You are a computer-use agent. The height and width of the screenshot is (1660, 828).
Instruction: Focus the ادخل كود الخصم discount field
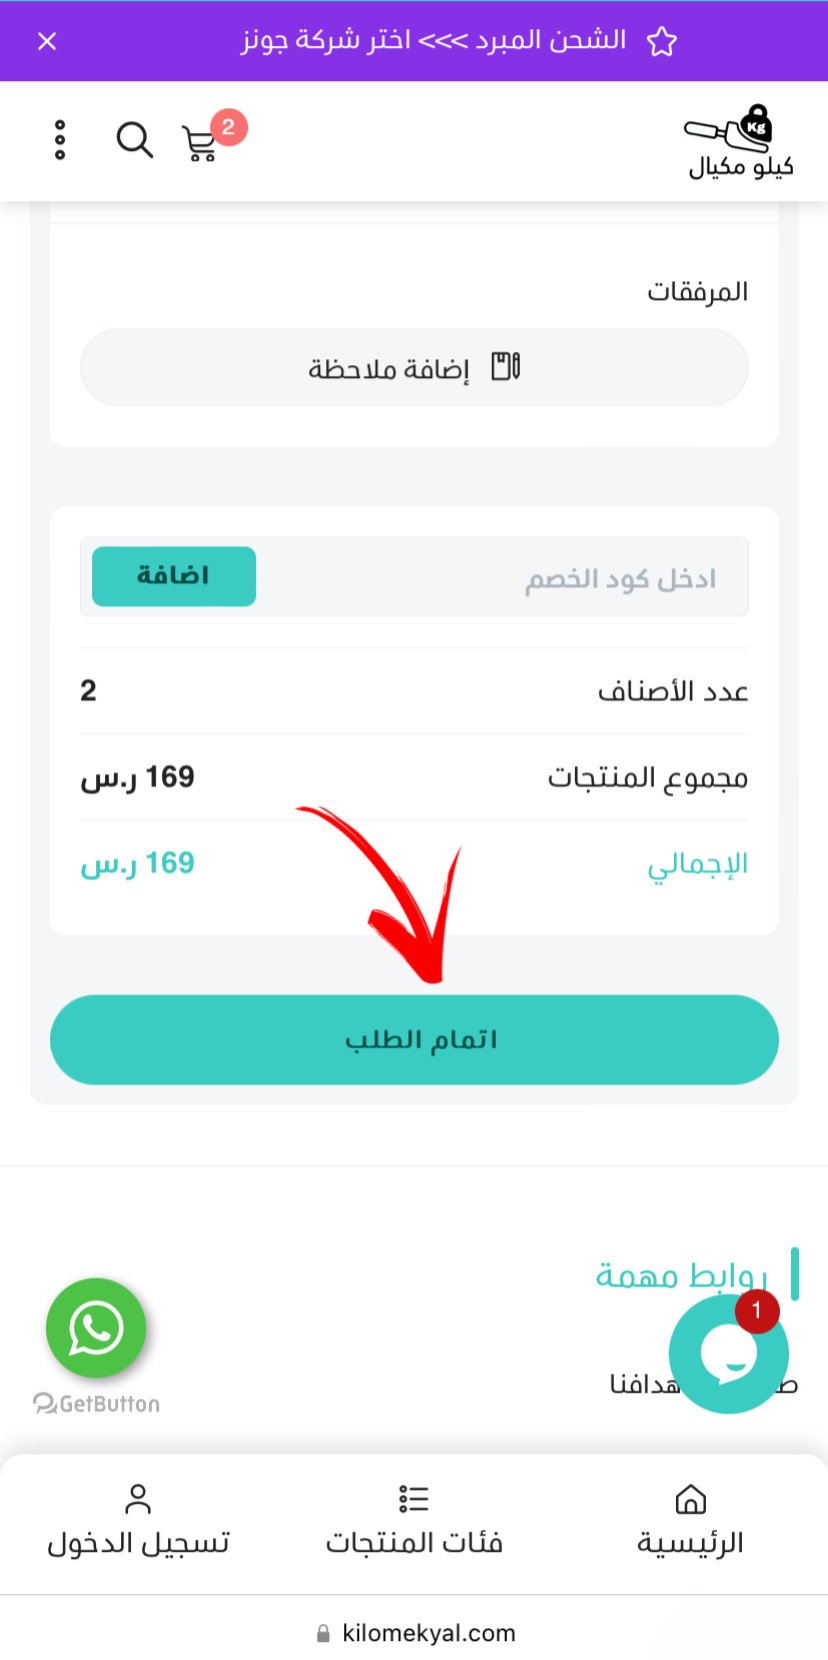coord(500,578)
